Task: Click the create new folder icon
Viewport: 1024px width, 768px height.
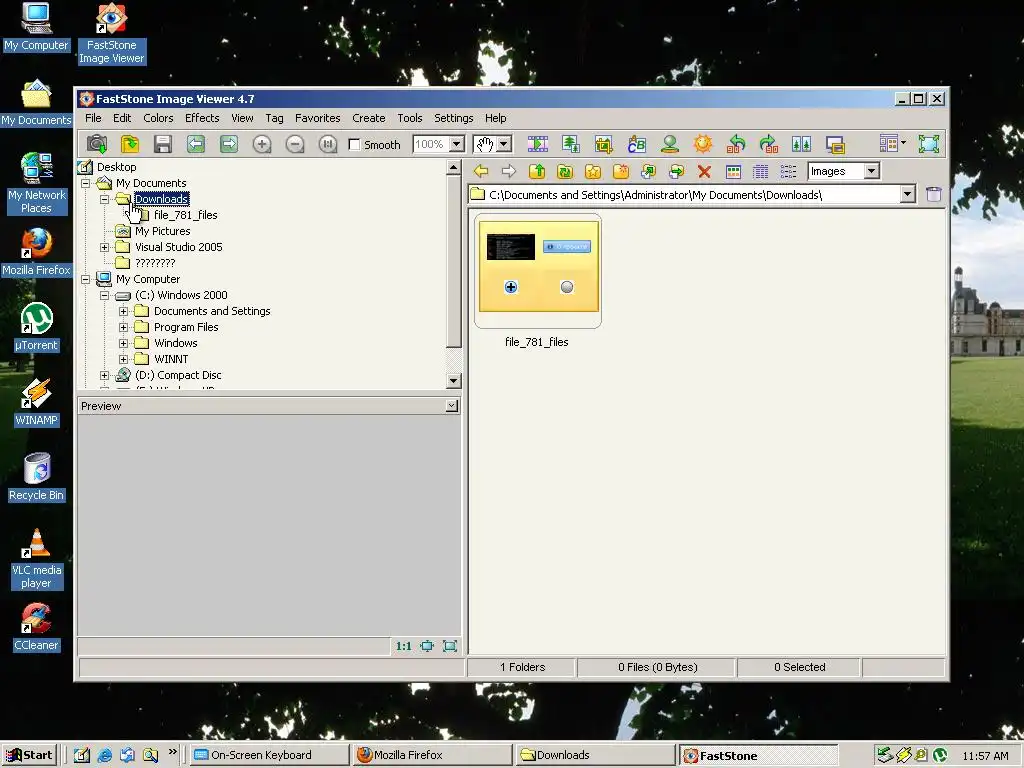Action: (x=621, y=171)
